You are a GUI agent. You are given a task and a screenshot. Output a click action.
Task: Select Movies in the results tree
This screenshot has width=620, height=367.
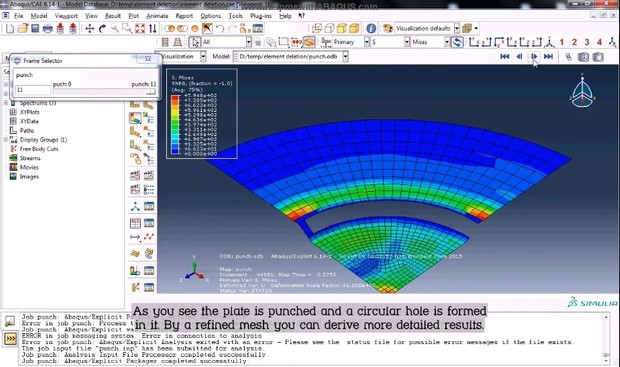click(29, 167)
